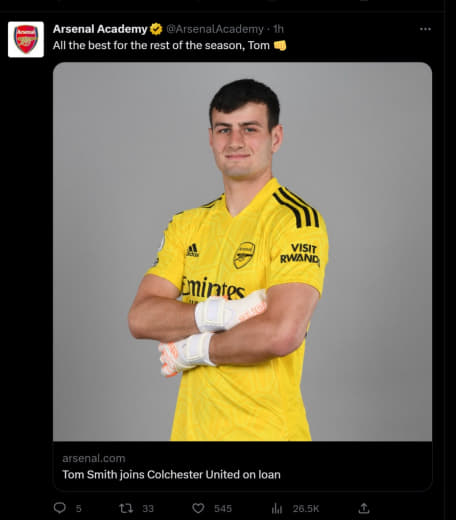456x520 pixels.
Task: Click the retweet arrows icon
Action: (126, 508)
